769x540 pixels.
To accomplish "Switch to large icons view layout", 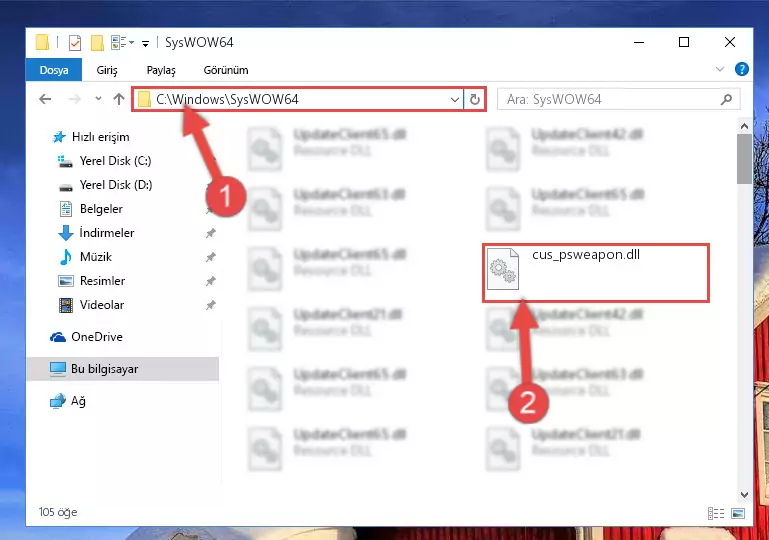I will [x=738, y=513].
